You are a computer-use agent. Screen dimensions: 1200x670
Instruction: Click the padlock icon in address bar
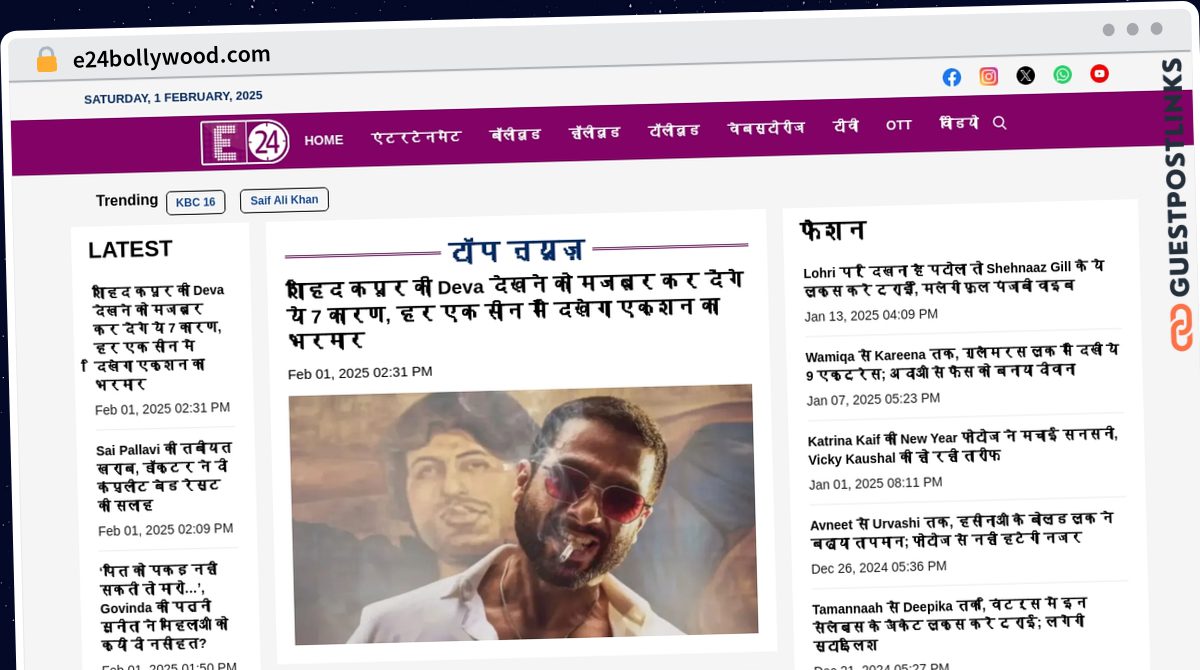(46, 59)
